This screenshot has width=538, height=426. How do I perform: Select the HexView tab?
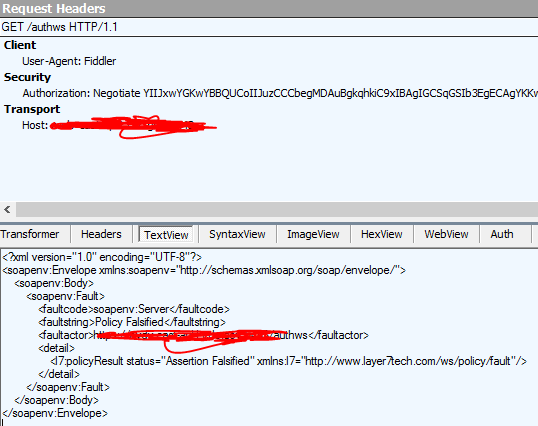click(382, 234)
